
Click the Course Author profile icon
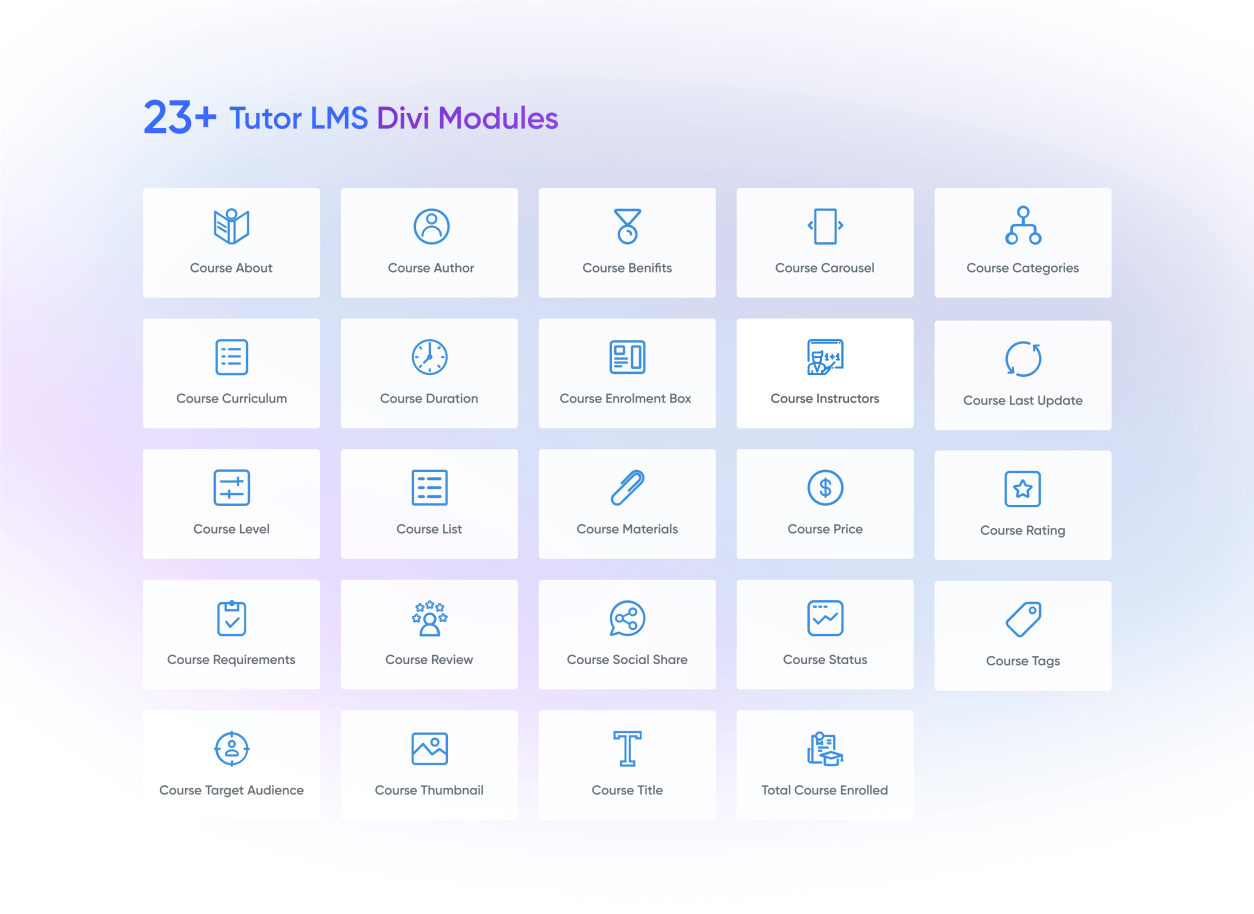click(429, 225)
